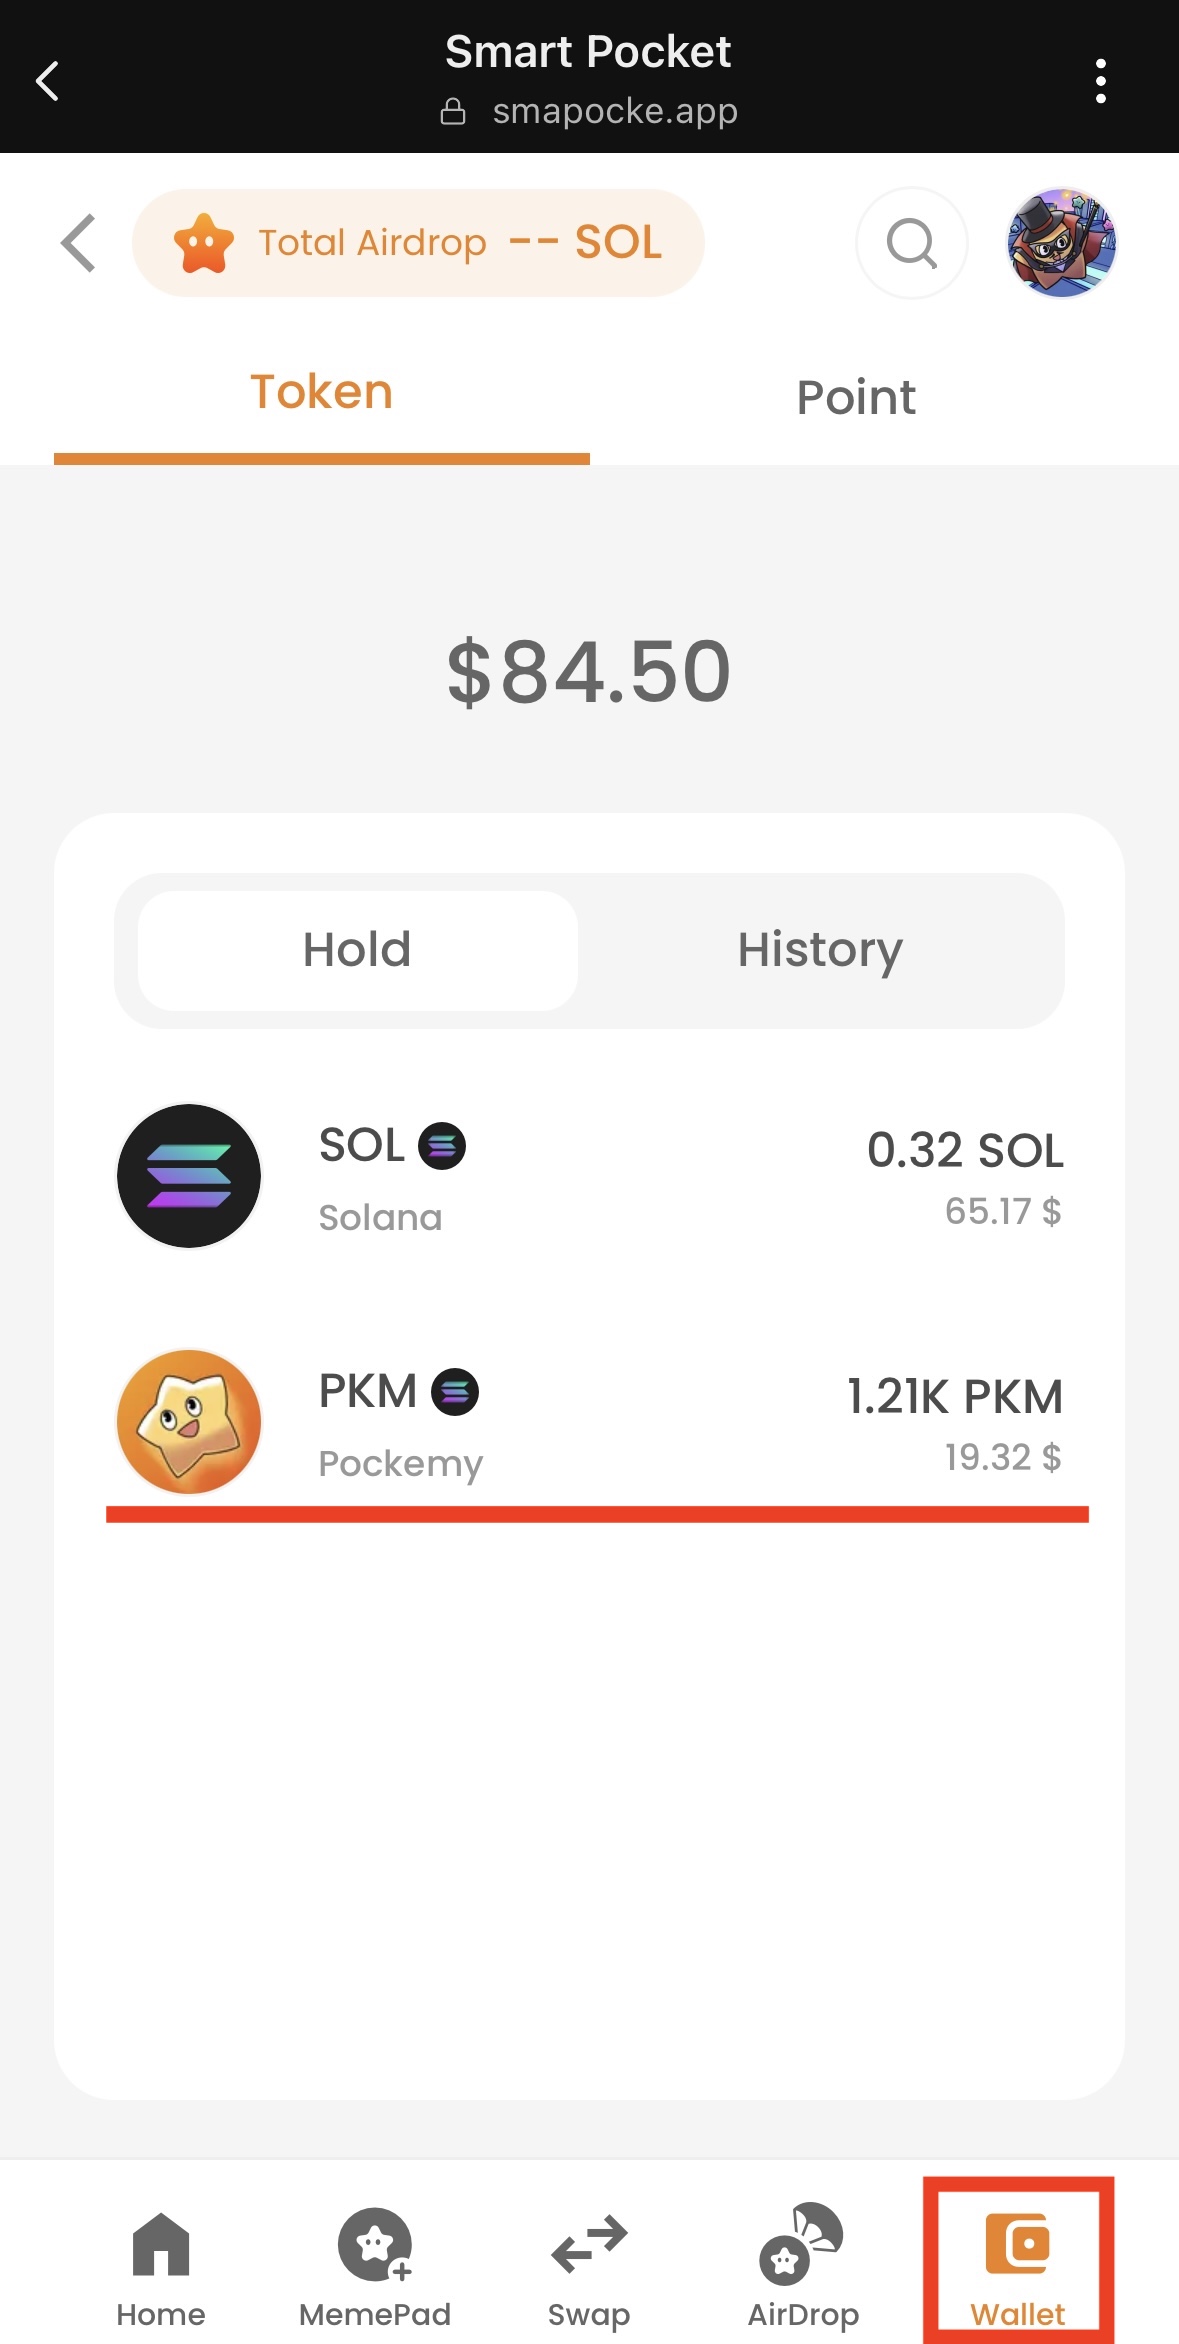Open the profile avatar picture
The image size is (1179, 2344).
click(x=1061, y=243)
